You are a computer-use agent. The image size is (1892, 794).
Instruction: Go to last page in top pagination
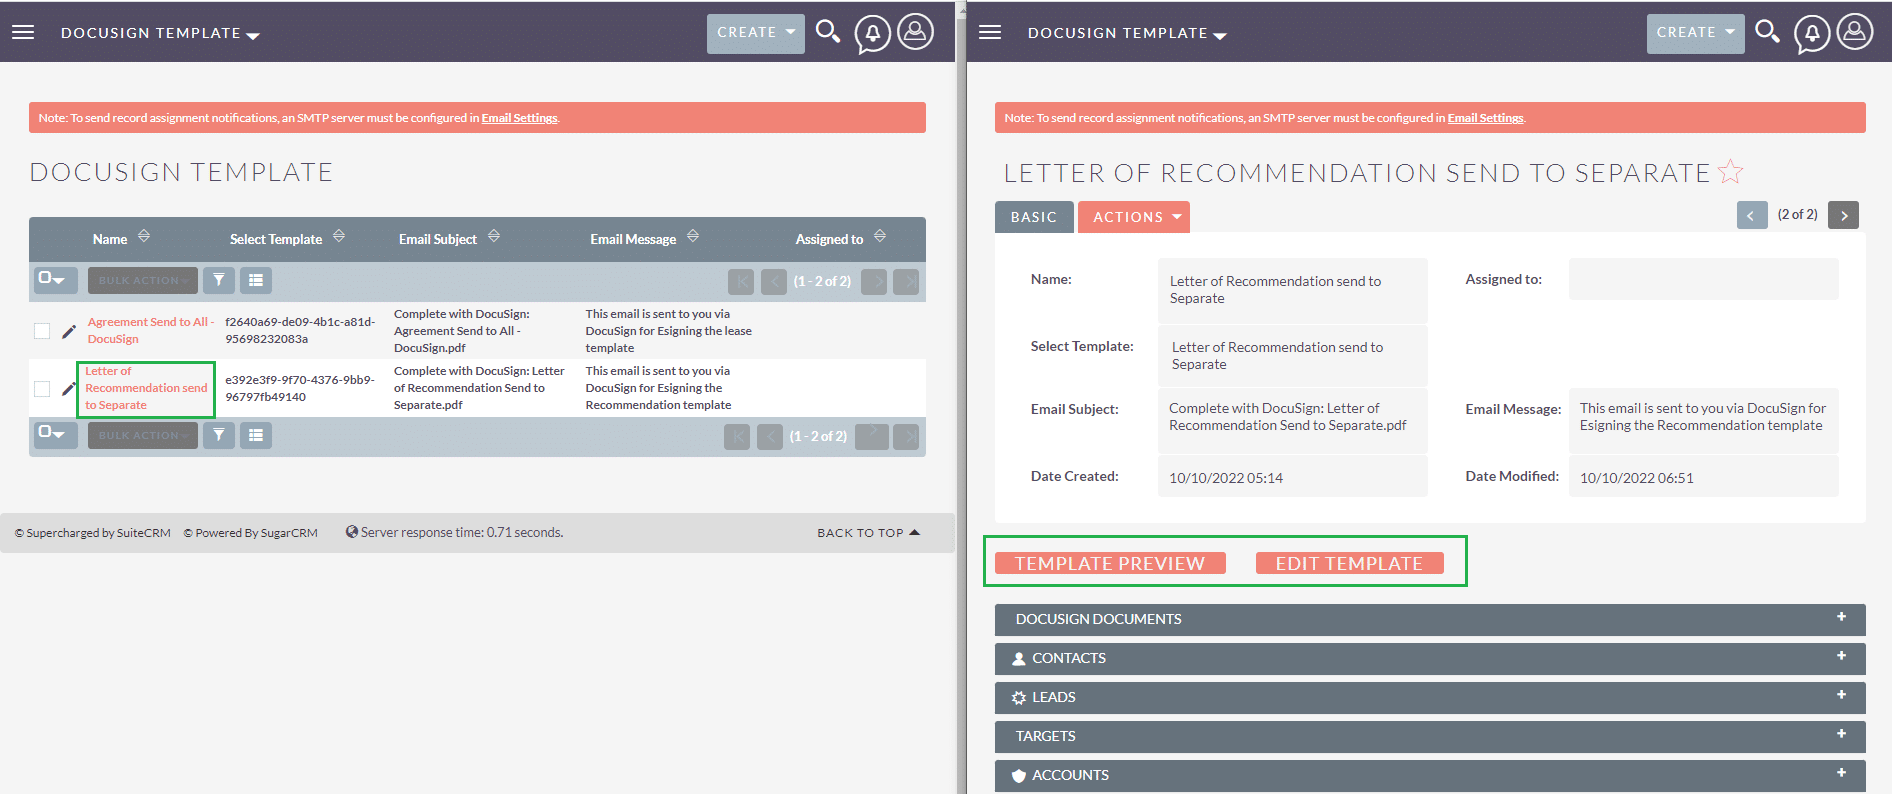(x=906, y=282)
